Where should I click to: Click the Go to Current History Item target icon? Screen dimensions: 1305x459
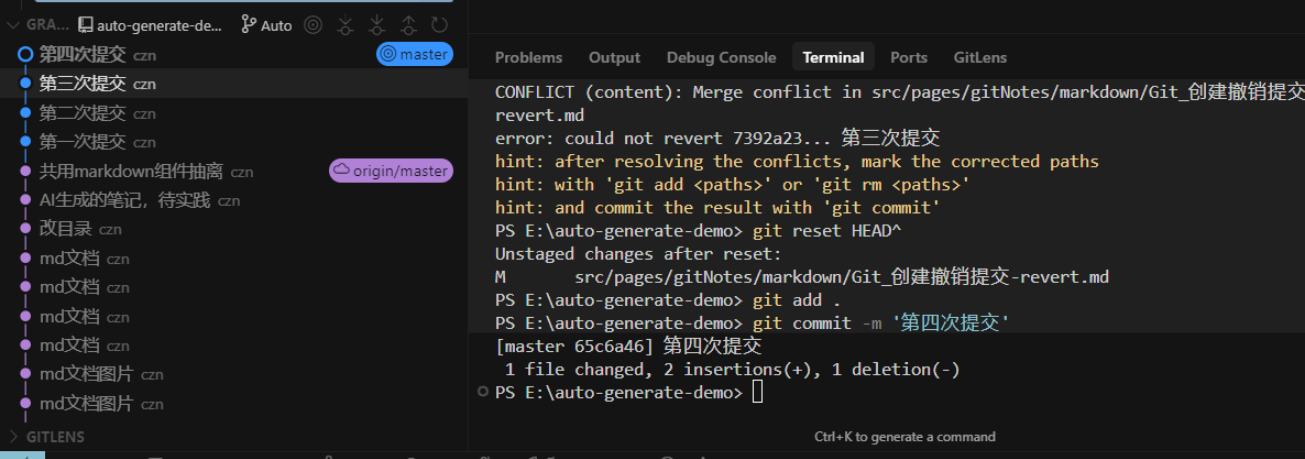click(313, 25)
